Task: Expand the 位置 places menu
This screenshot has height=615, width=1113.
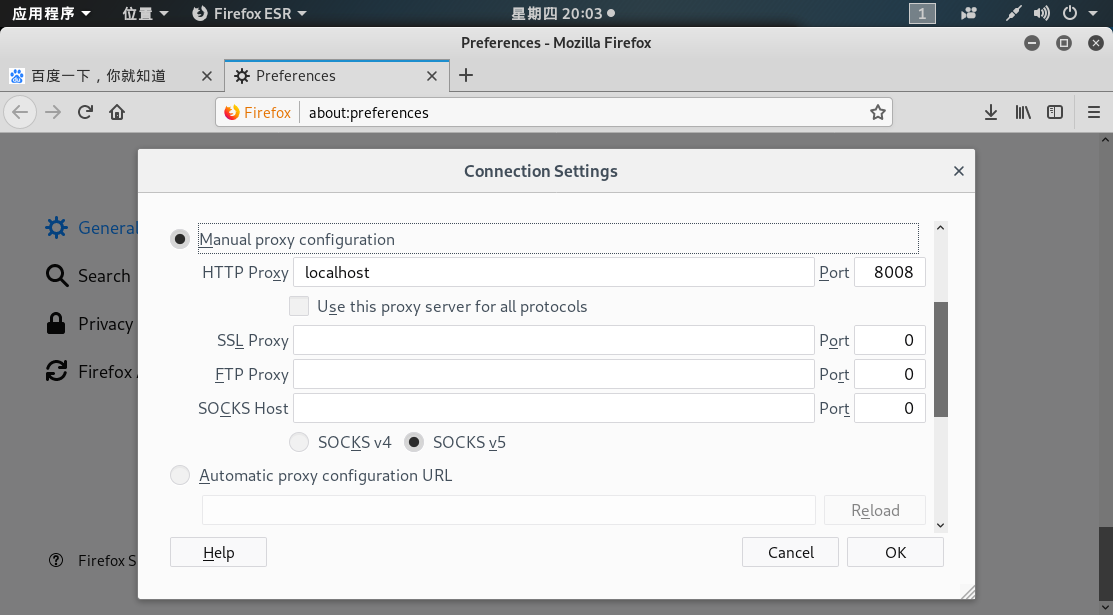Action: [145, 13]
